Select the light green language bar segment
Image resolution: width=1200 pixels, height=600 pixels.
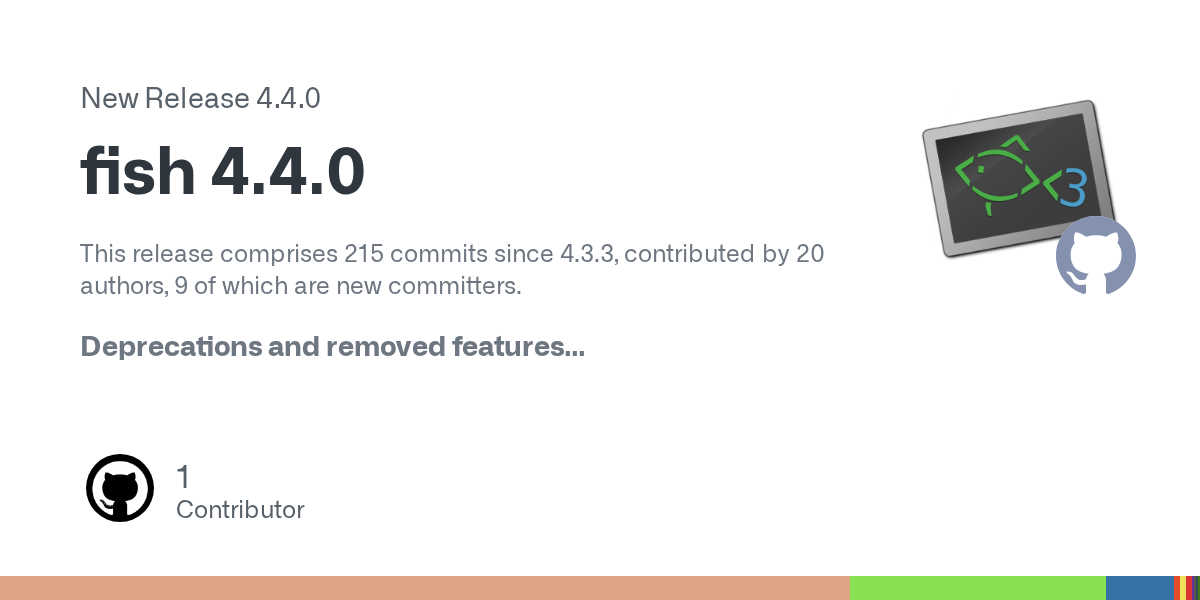(977, 588)
